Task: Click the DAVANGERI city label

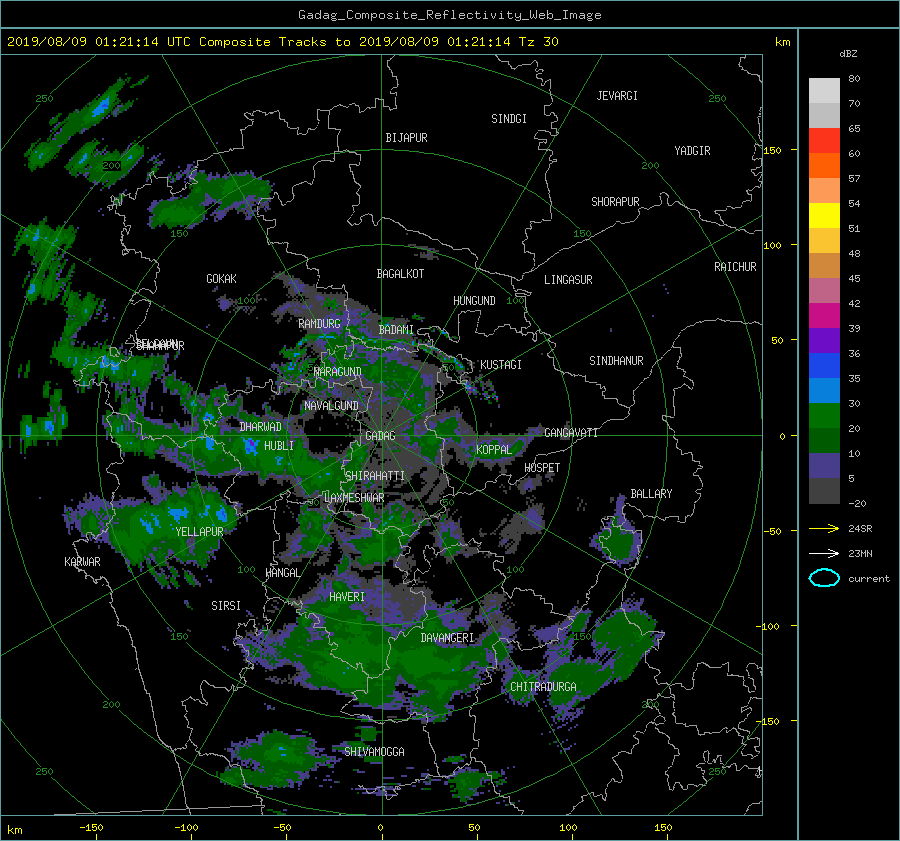Action: [447, 638]
